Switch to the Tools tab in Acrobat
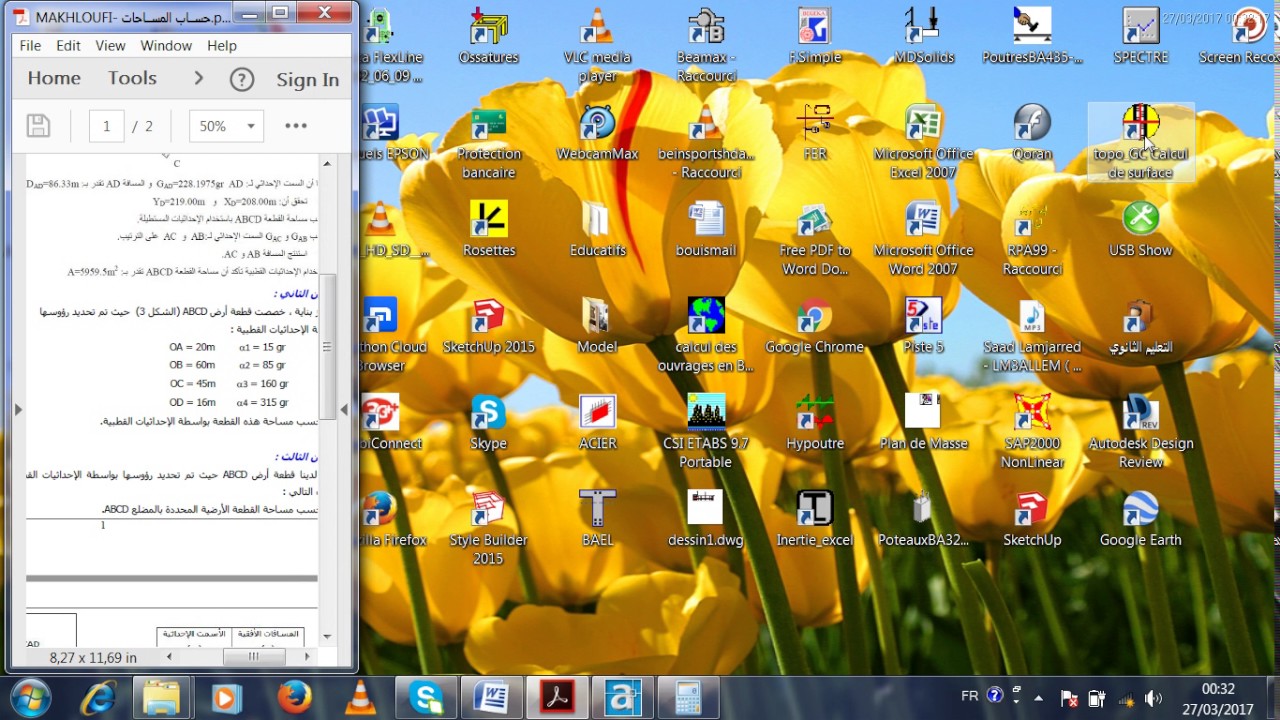The width and height of the screenshot is (1280, 720). pyautogui.click(x=132, y=79)
